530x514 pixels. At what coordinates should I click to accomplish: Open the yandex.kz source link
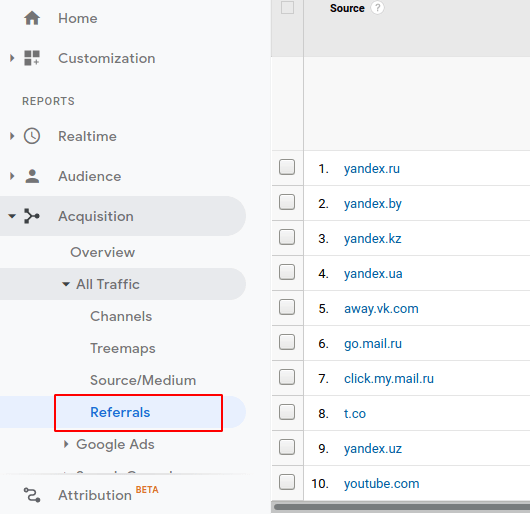[373, 239]
